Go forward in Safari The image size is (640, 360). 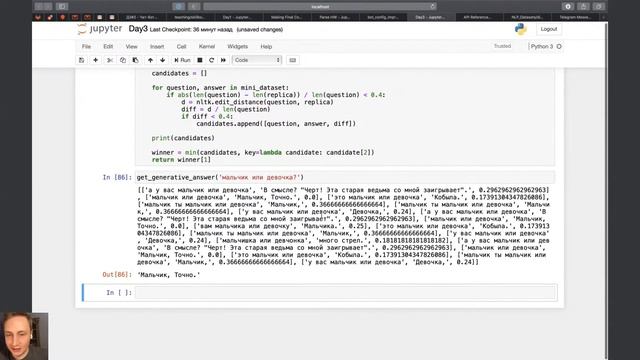48,6
